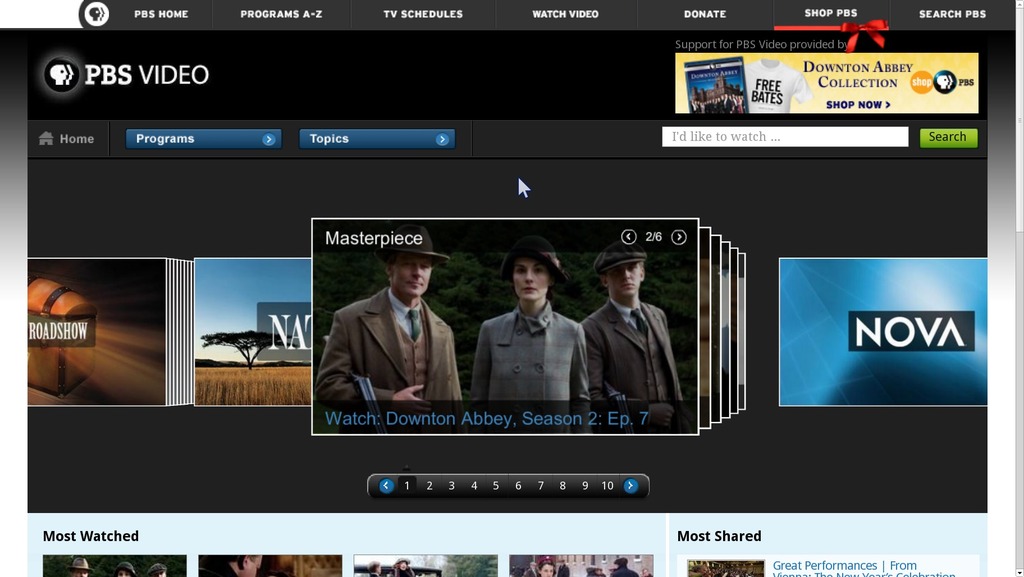Open carousel page 10

pos(607,486)
